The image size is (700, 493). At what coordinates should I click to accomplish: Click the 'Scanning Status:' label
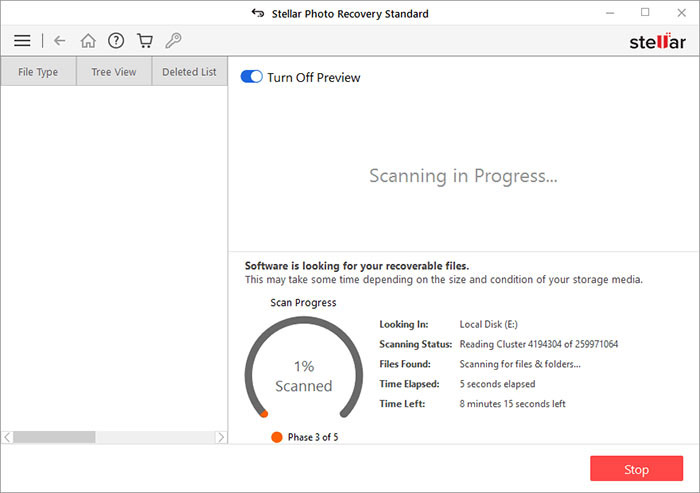point(416,344)
